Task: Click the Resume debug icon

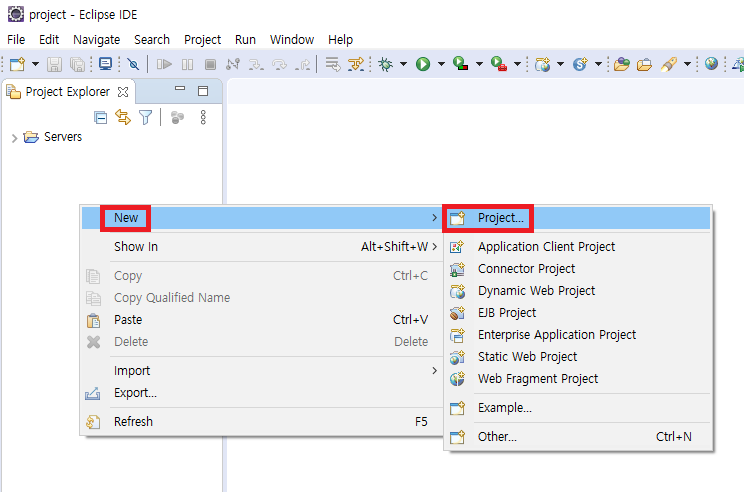Action: click(164, 64)
